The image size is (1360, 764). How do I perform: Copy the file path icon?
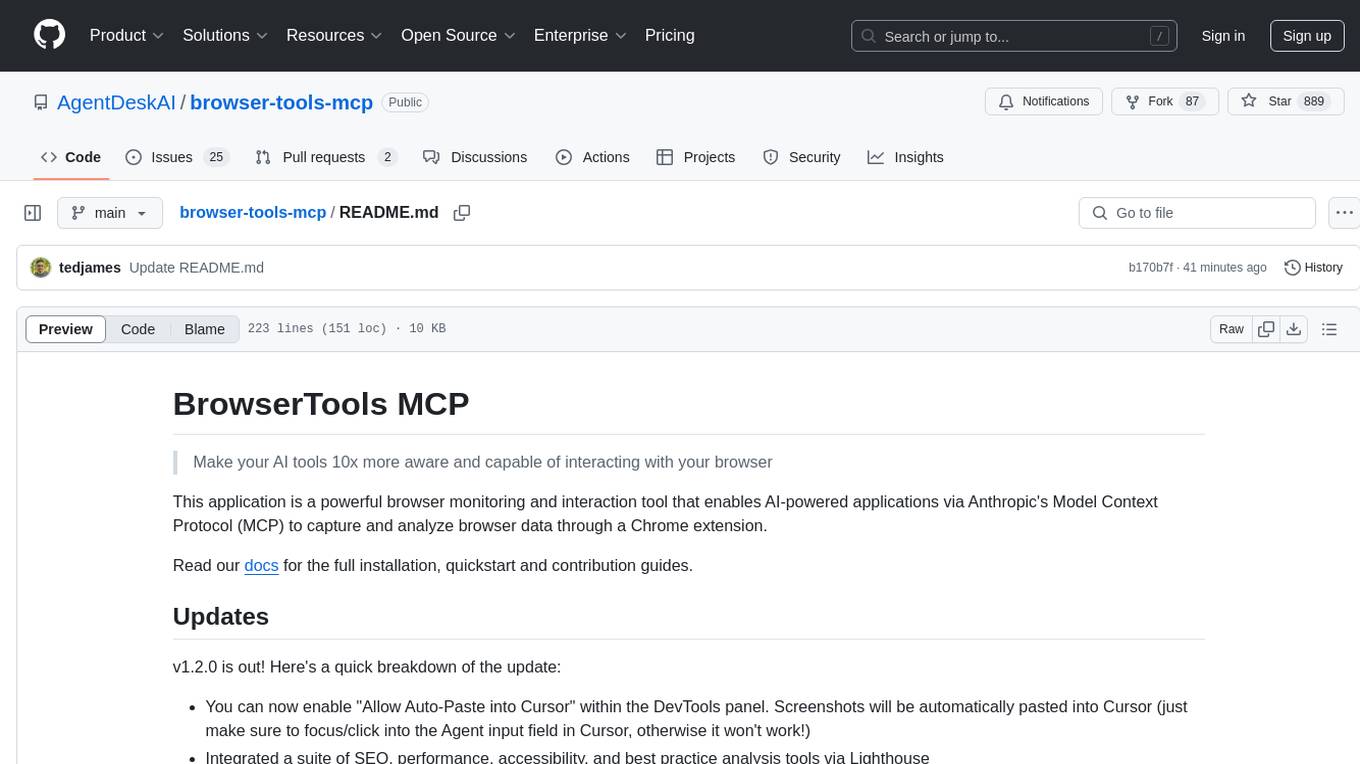[462, 212]
